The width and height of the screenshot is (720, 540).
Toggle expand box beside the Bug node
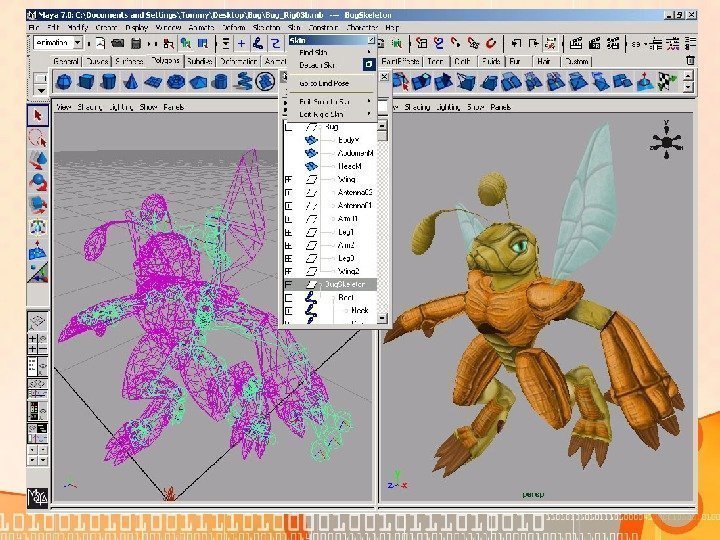coord(288,128)
